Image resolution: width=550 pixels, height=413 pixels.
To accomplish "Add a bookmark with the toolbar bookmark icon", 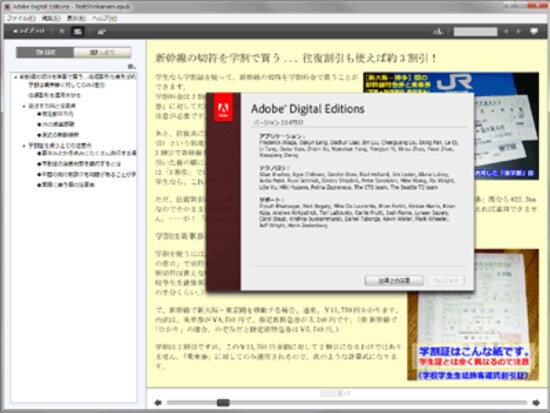I will point(101,32).
